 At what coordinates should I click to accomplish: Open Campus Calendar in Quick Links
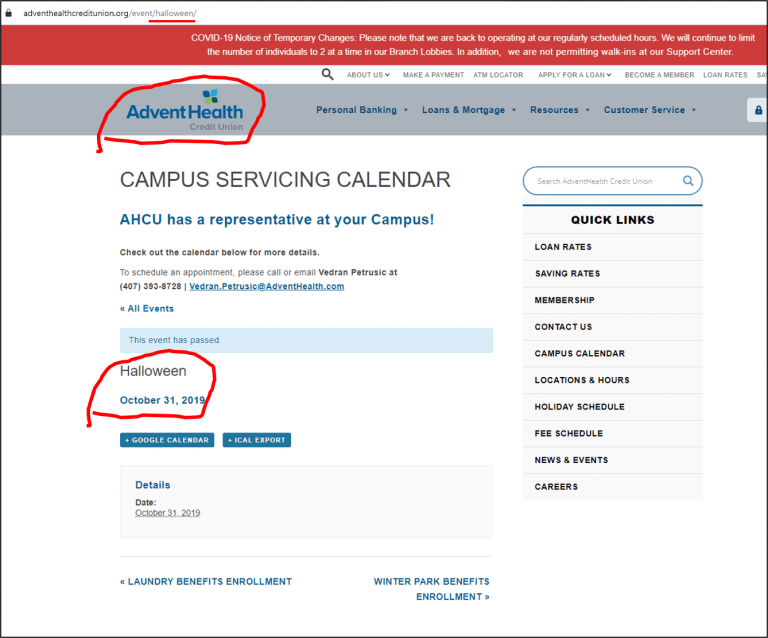[612, 354]
